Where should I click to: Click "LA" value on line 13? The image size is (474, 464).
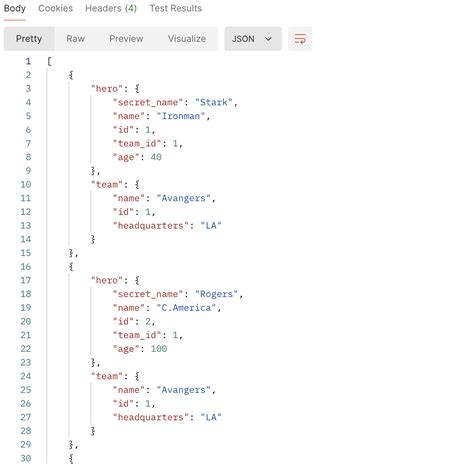point(211,226)
